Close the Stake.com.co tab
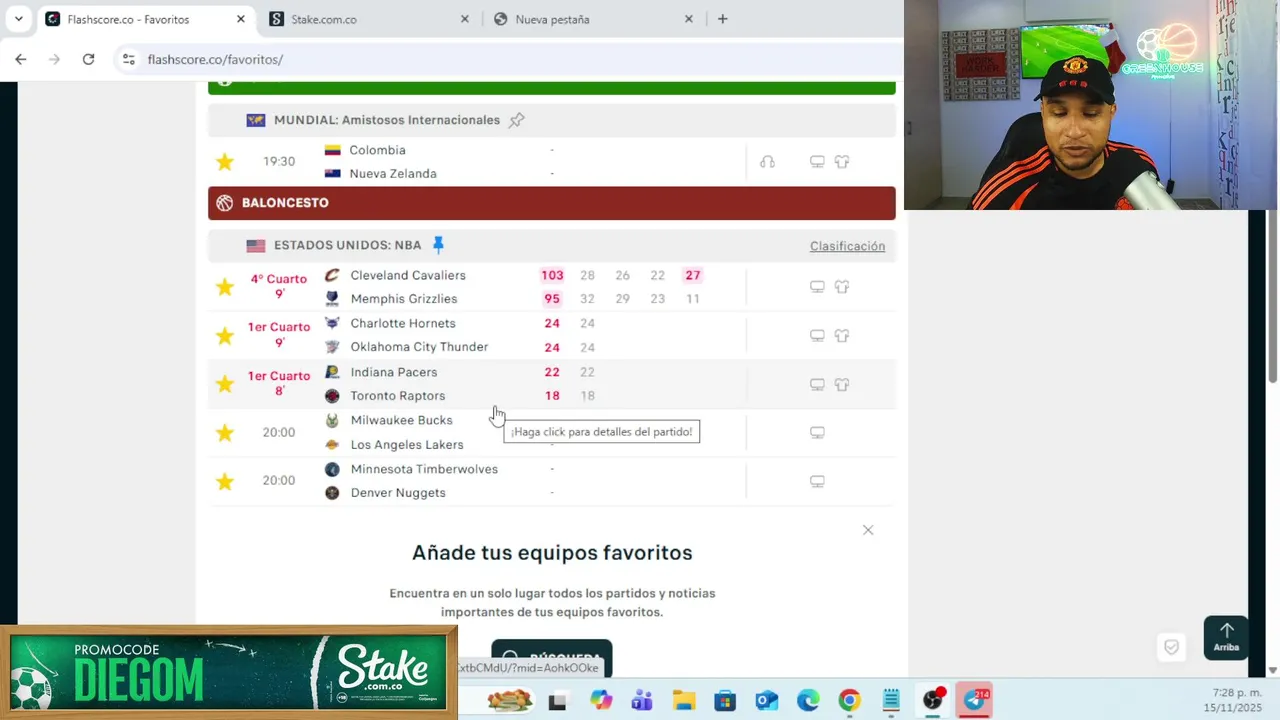1280x720 pixels. [x=464, y=19]
